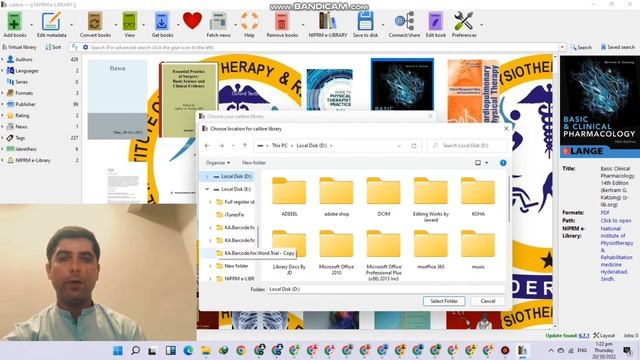Click the Cancel button in the dialog
The image size is (640, 360).
coord(487,301)
